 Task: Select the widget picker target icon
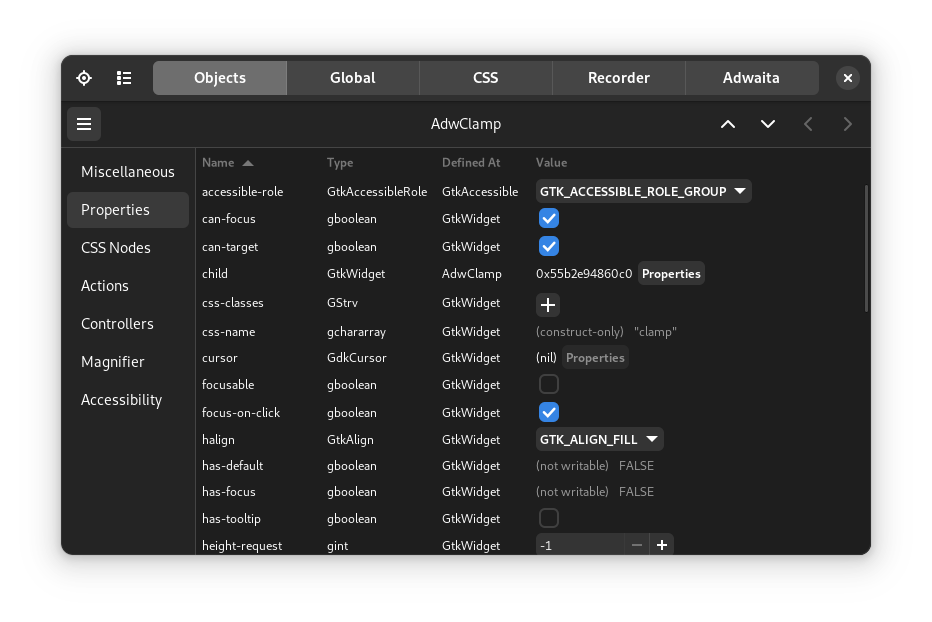coord(84,77)
